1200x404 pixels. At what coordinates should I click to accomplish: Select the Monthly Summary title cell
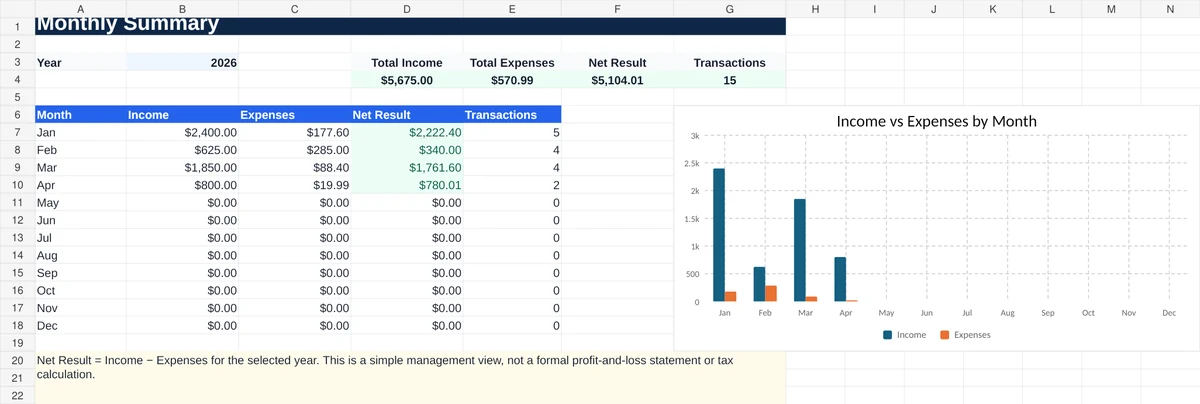410,25
